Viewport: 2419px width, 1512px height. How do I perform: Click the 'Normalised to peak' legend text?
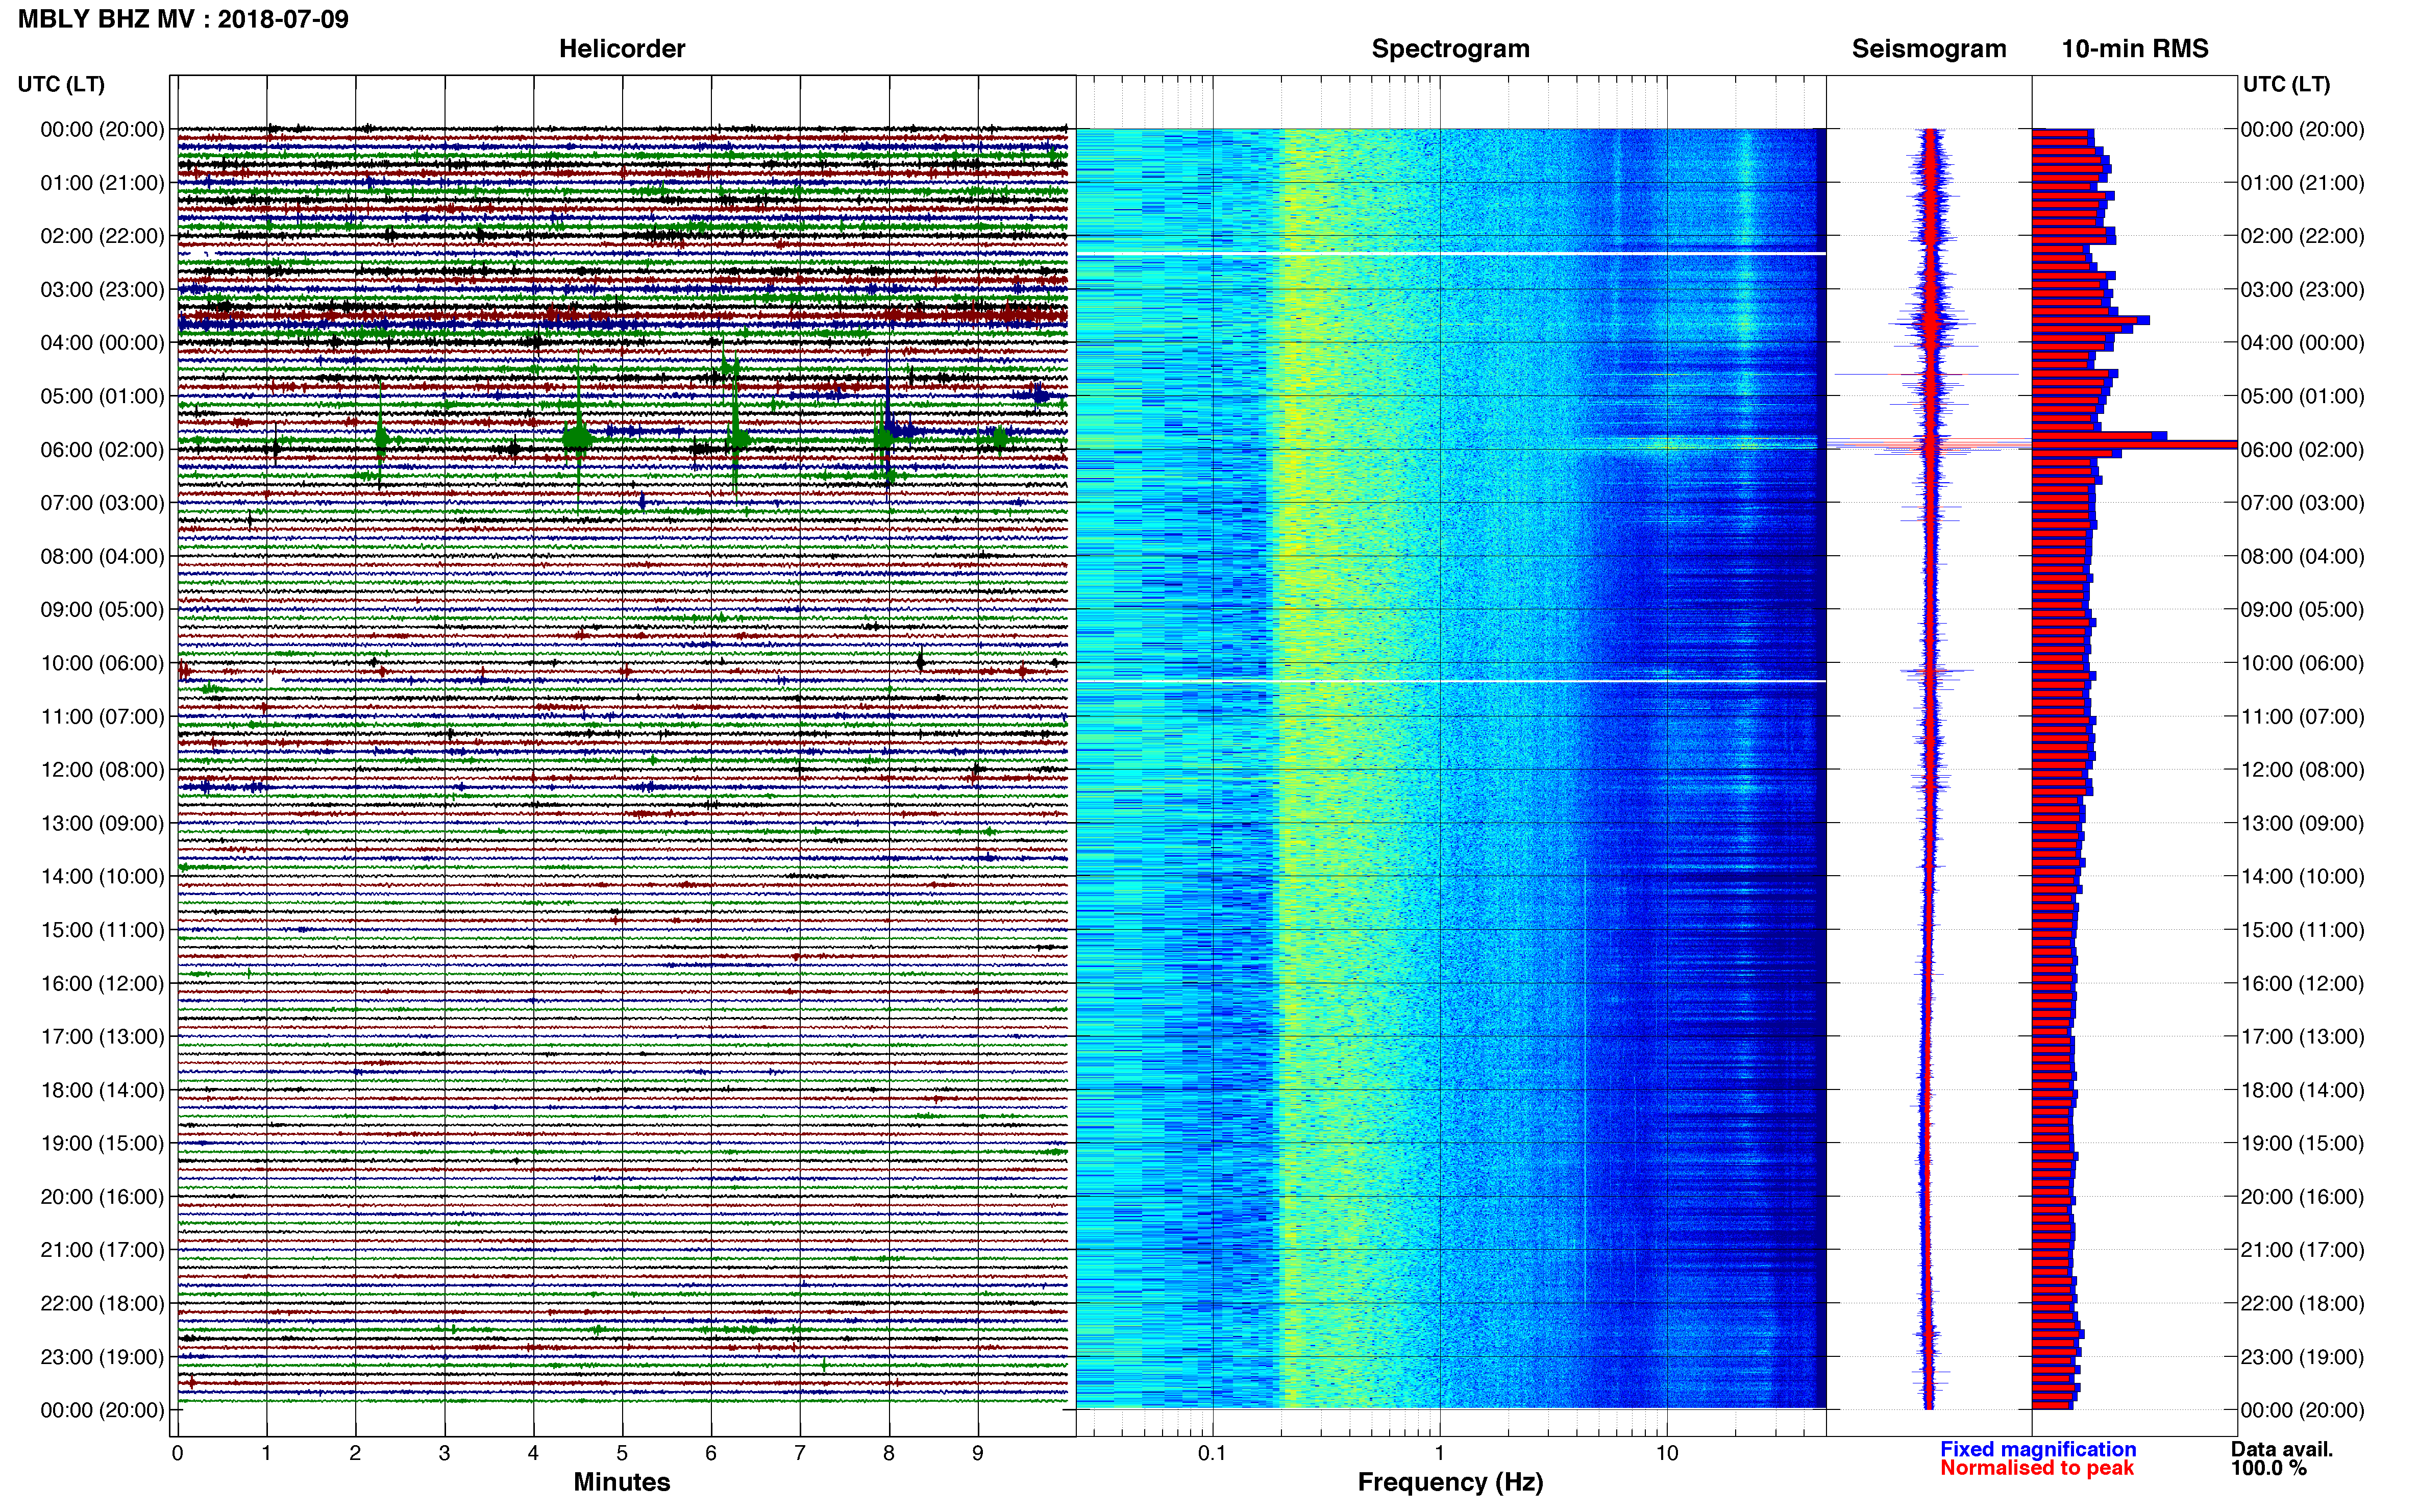pyautogui.click(x=2037, y=1468)
